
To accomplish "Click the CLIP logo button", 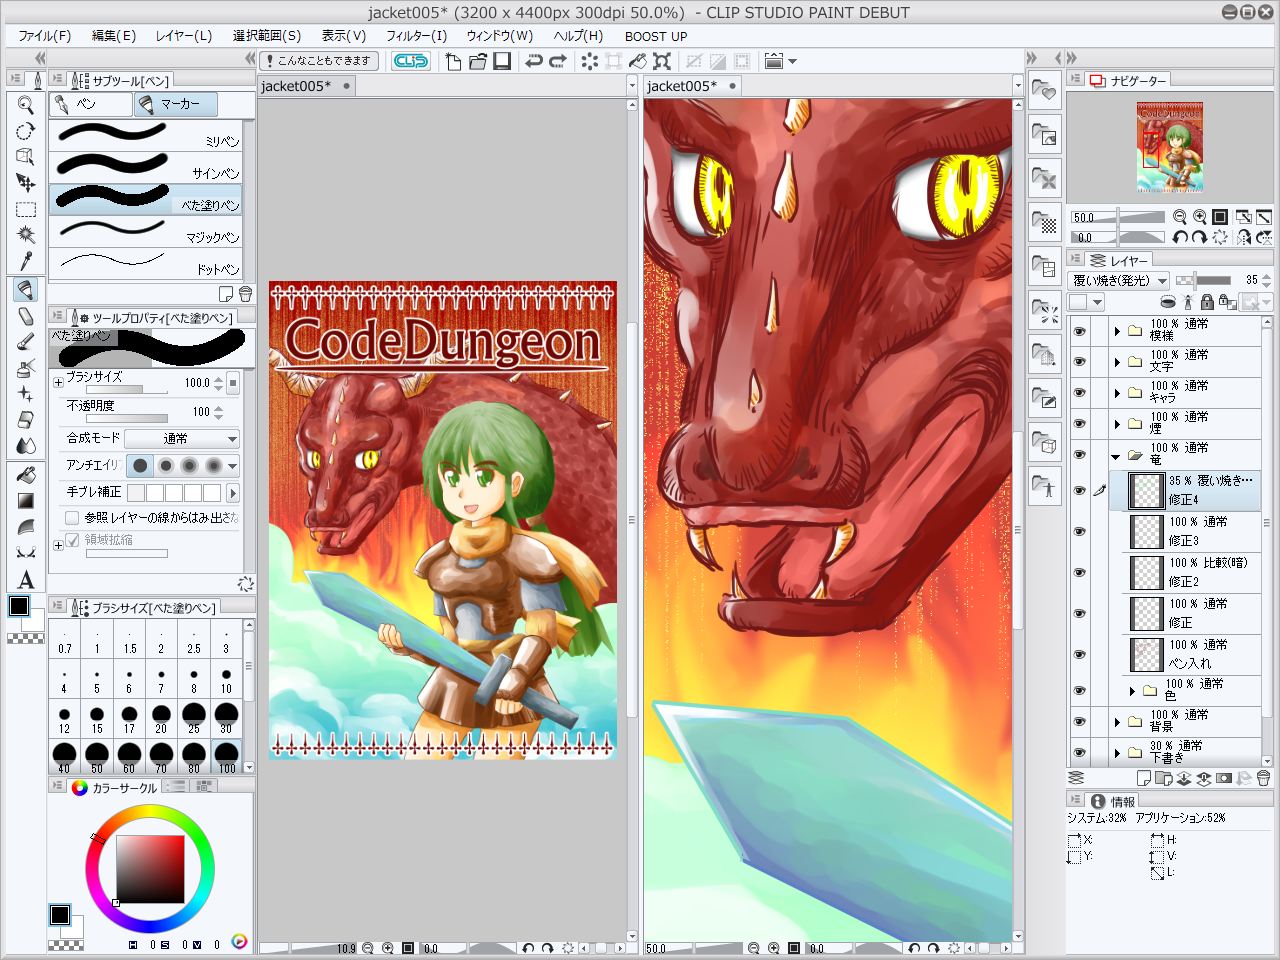I will pyautogui.click(x=410, y=61).
